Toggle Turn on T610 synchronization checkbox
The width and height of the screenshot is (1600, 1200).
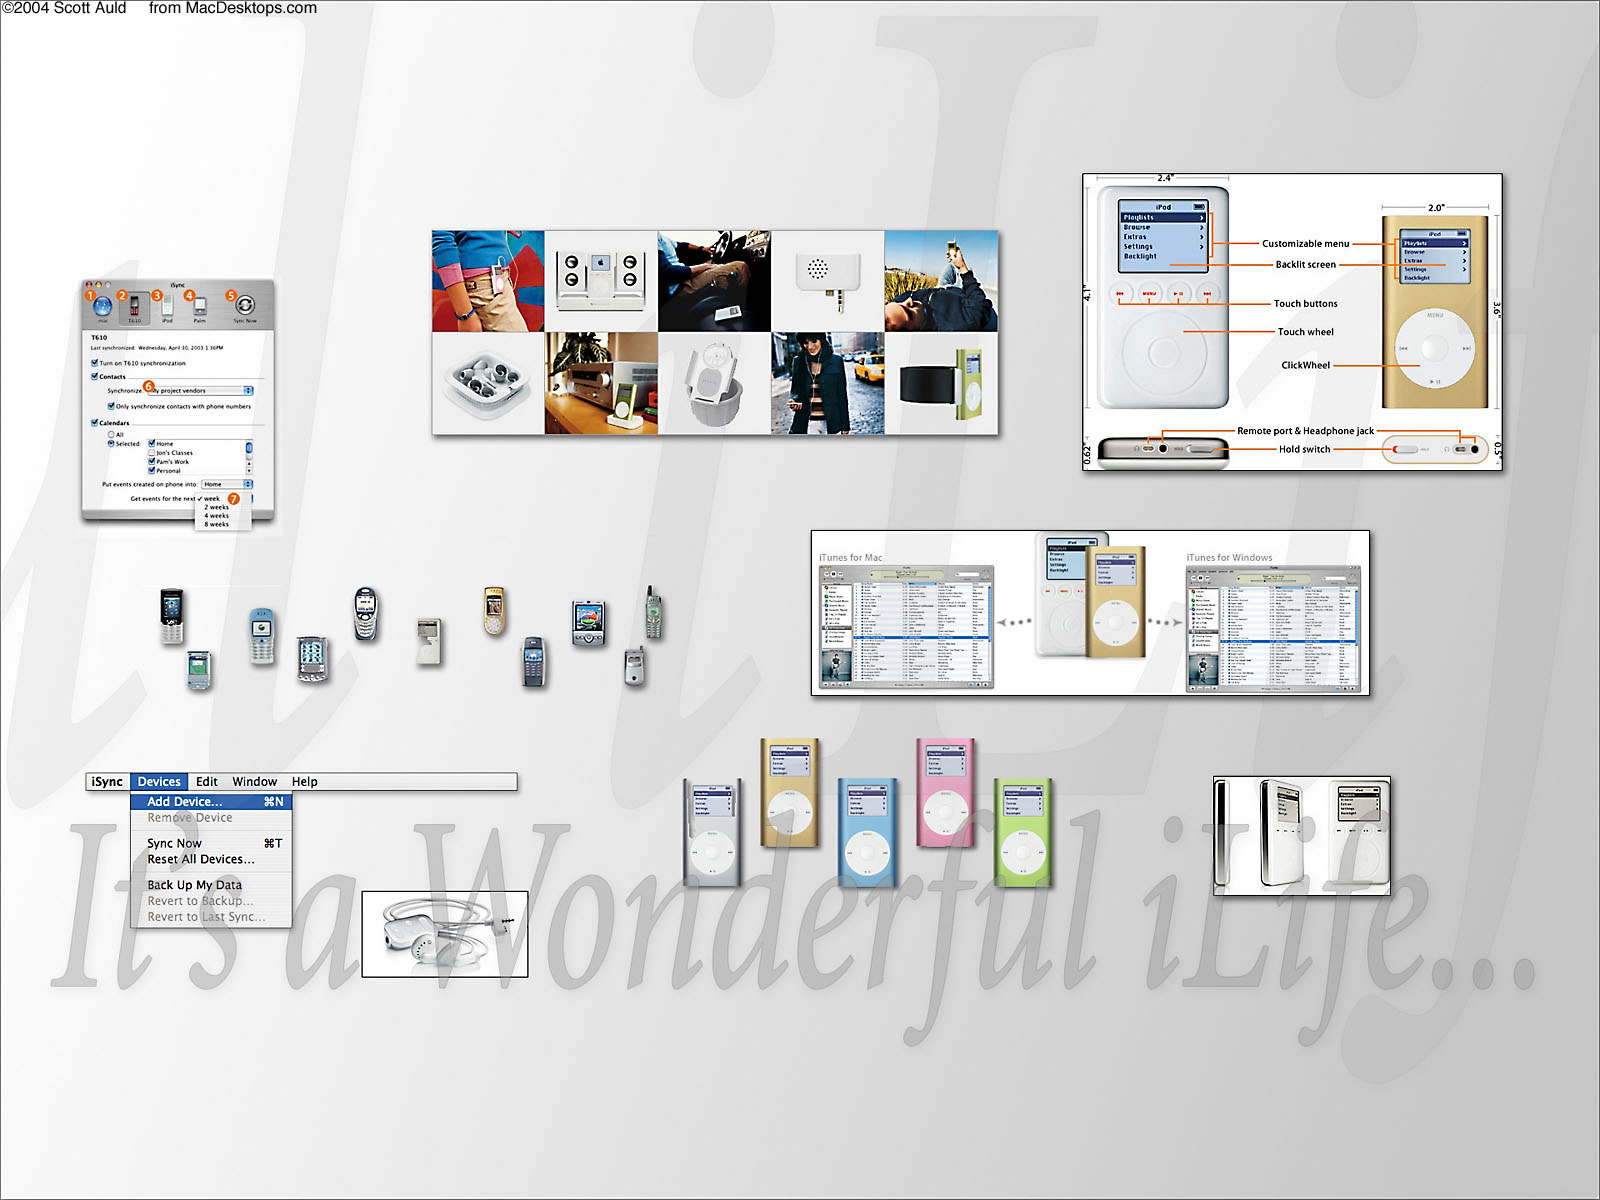pos(95,363)
